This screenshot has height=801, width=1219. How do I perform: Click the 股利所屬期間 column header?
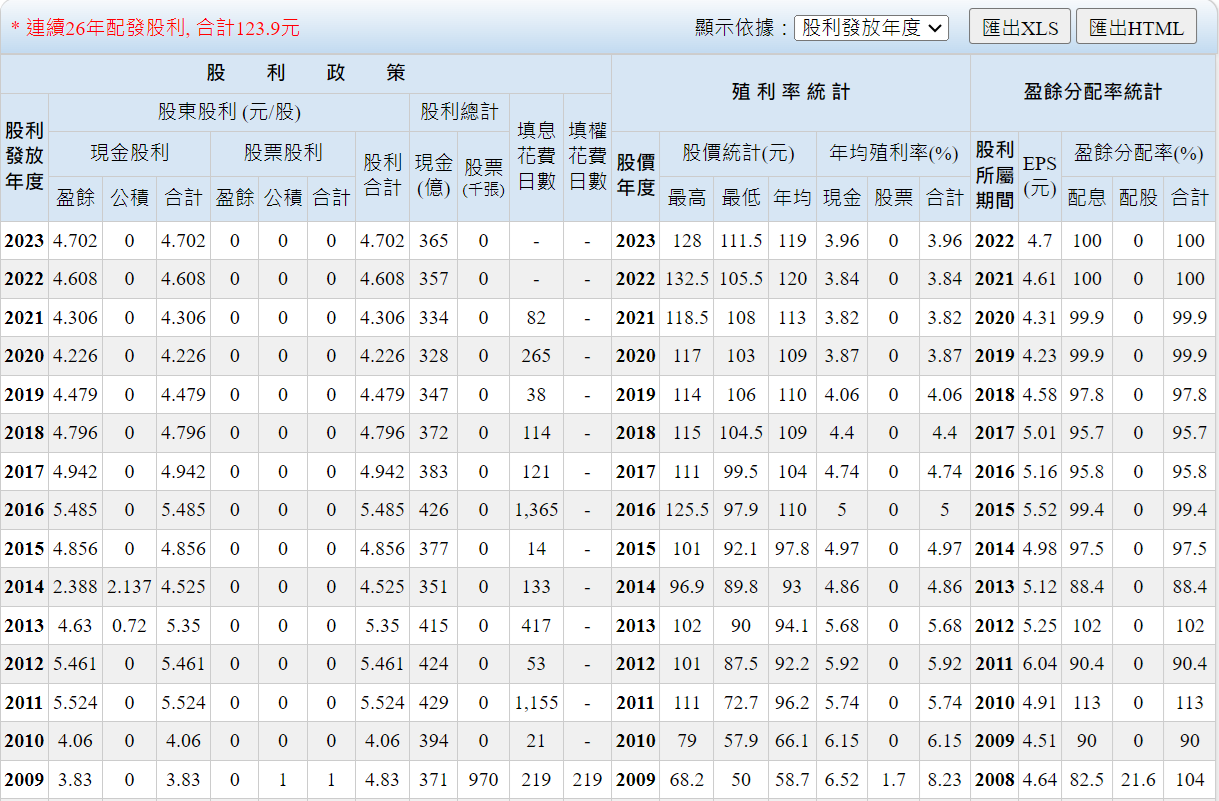click(x=994, y=175)
